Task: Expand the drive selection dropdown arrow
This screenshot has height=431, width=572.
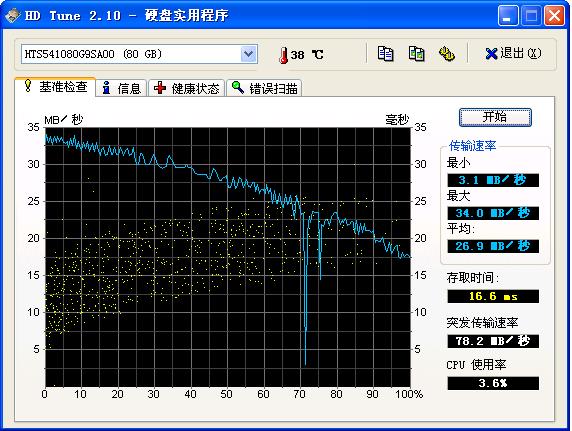Action: click(x=249, y=54)
